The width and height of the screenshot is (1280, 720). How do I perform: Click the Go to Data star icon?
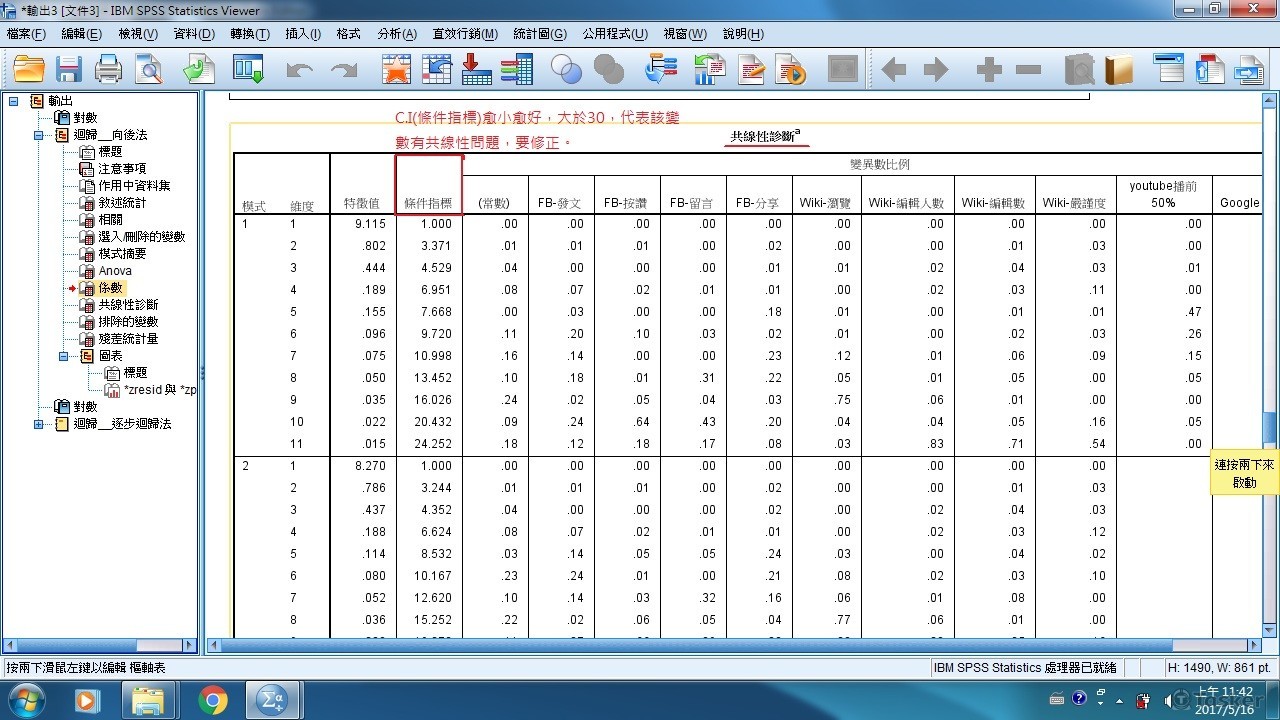pos(397,69)
